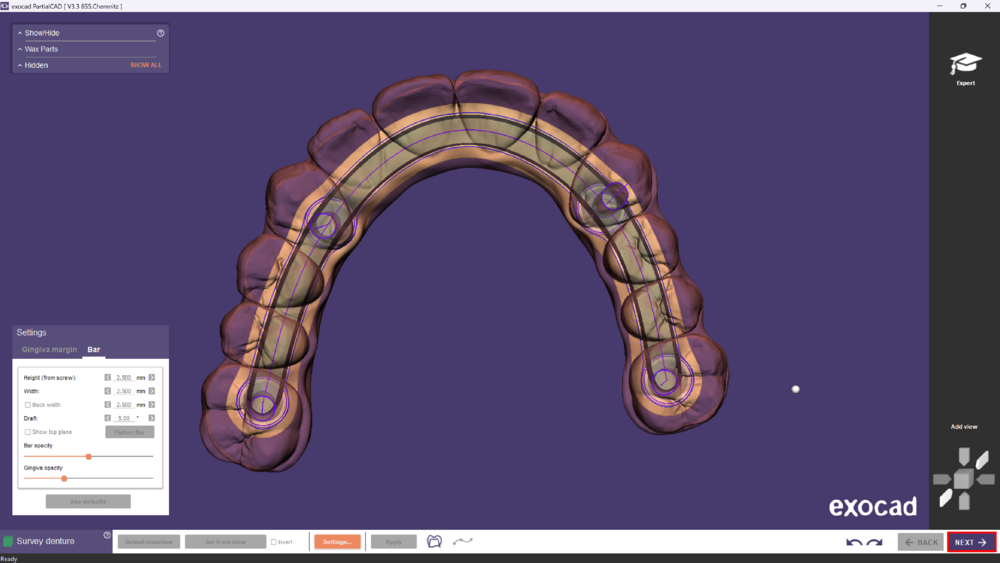1000x563 pixels.
Task: Click the Draft value field
Action: tap(124, 418)
